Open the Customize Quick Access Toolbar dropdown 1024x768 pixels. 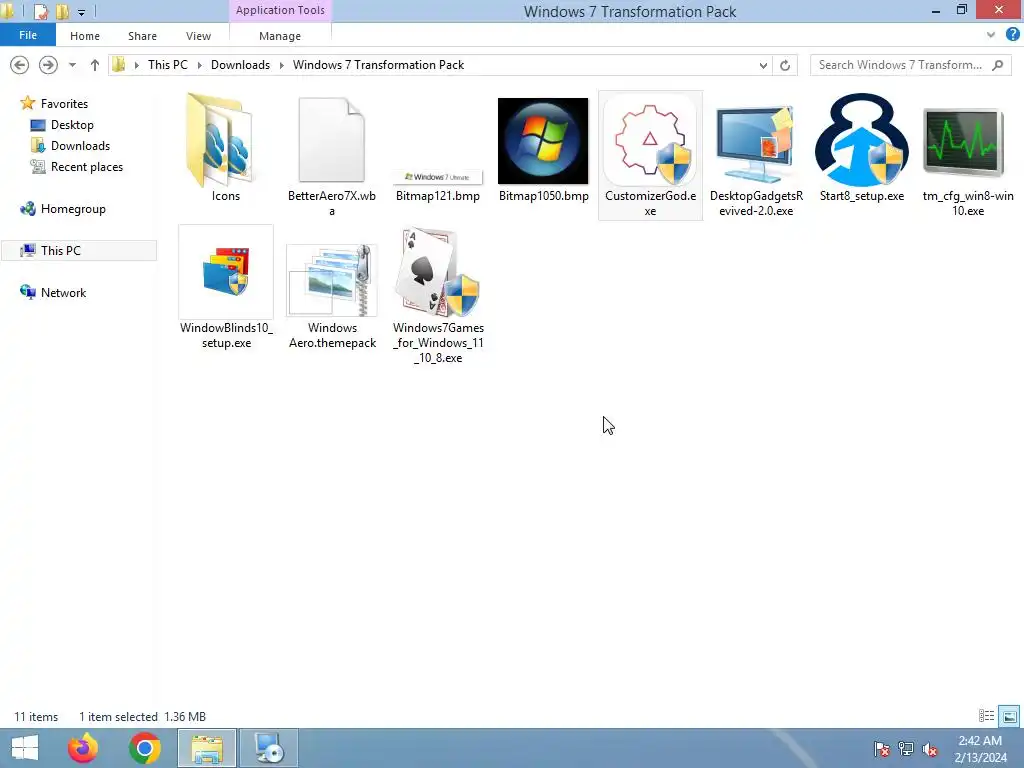click(x=82, y=12)
